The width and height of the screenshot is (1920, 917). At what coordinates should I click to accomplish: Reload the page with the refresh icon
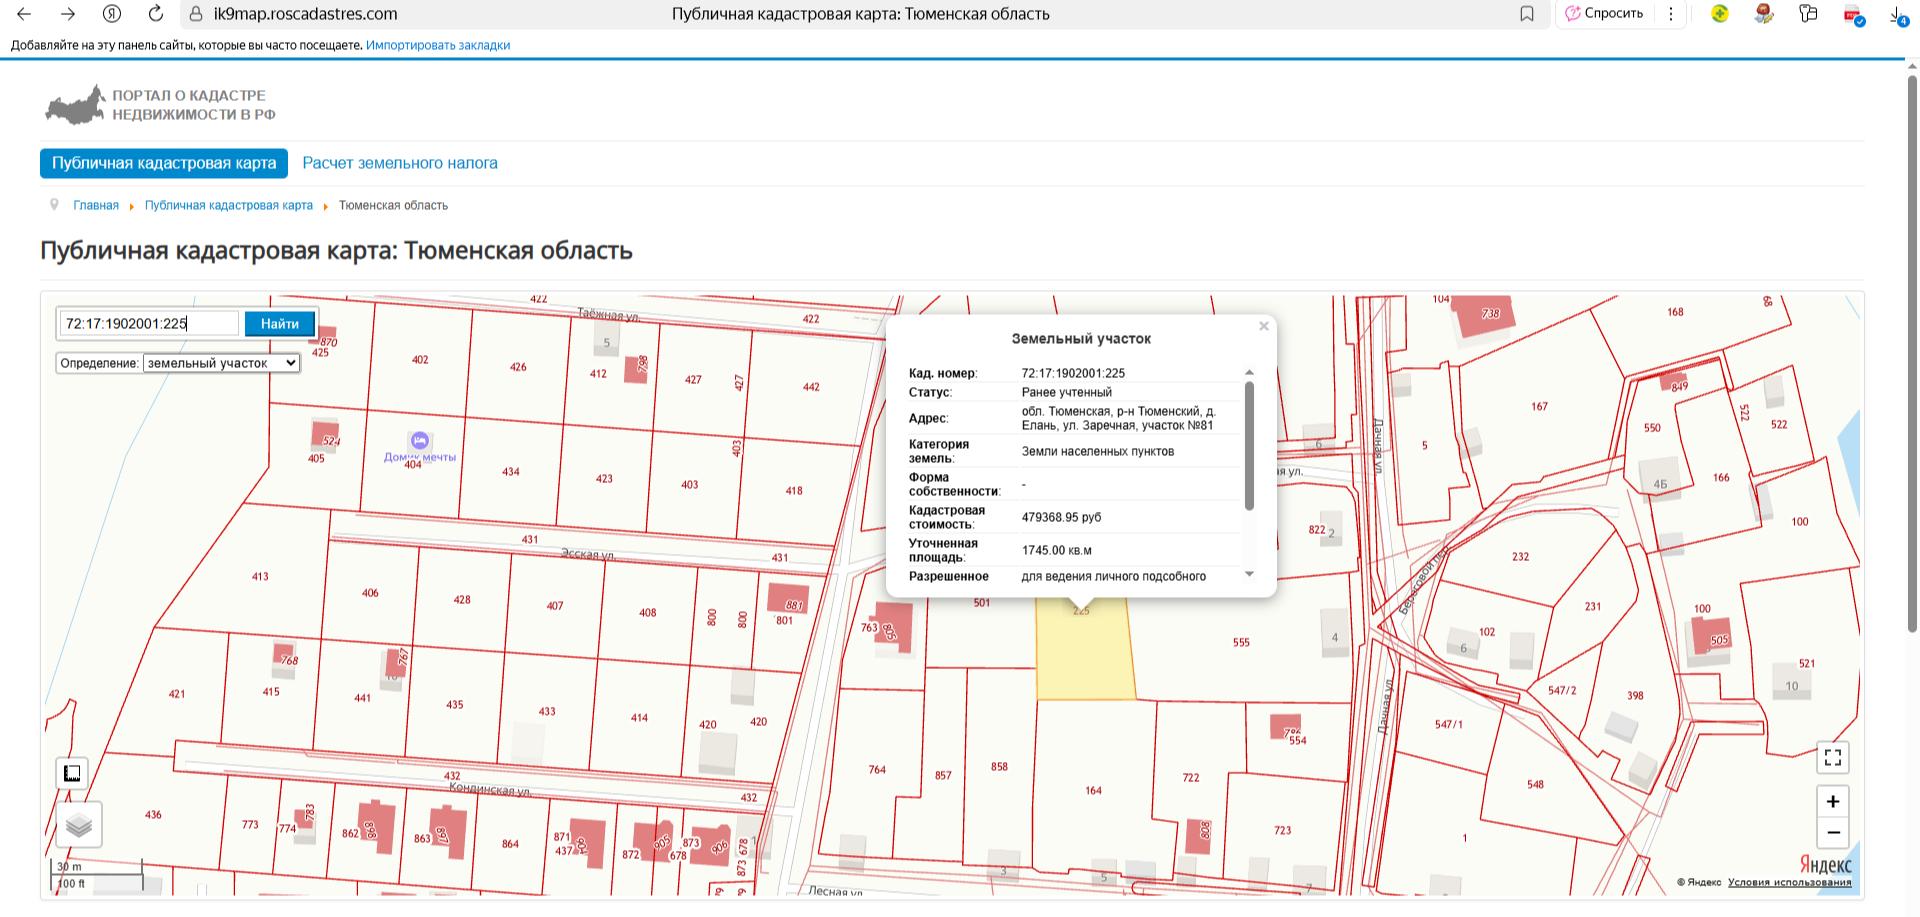[x=155, y=14]
